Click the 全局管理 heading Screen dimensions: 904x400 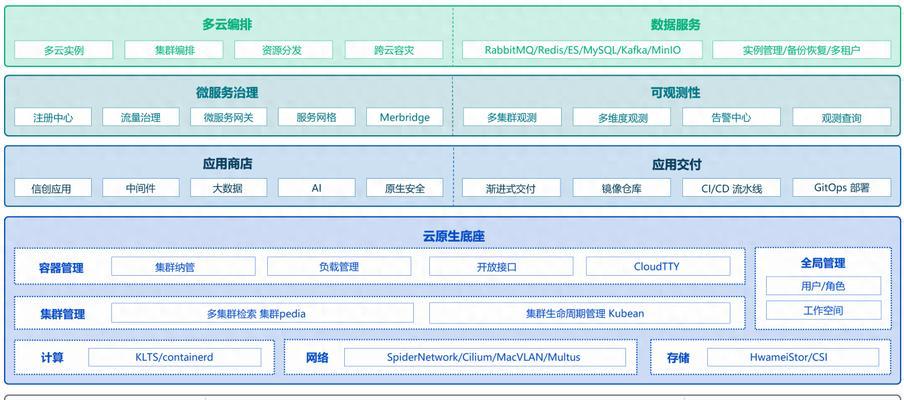point(823,263)
